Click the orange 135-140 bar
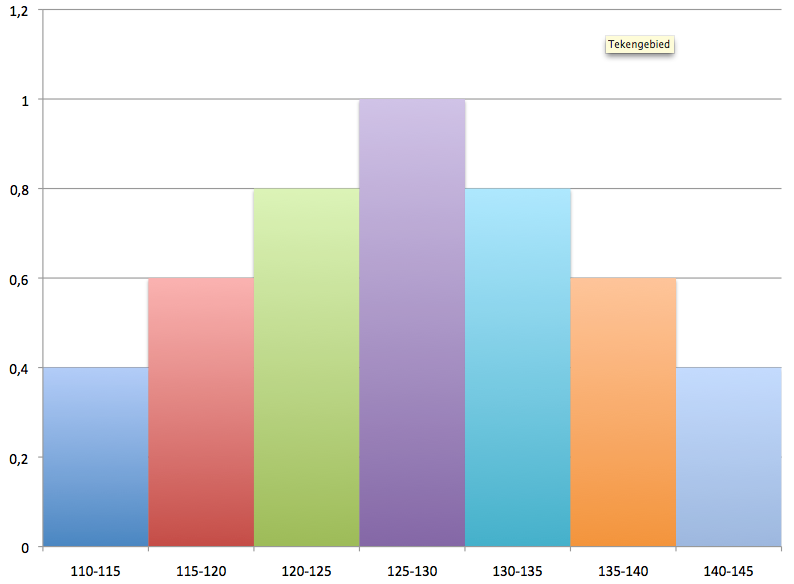Image resolution: width=794 pixels, height=584 pixels. [x=623, y=412]
